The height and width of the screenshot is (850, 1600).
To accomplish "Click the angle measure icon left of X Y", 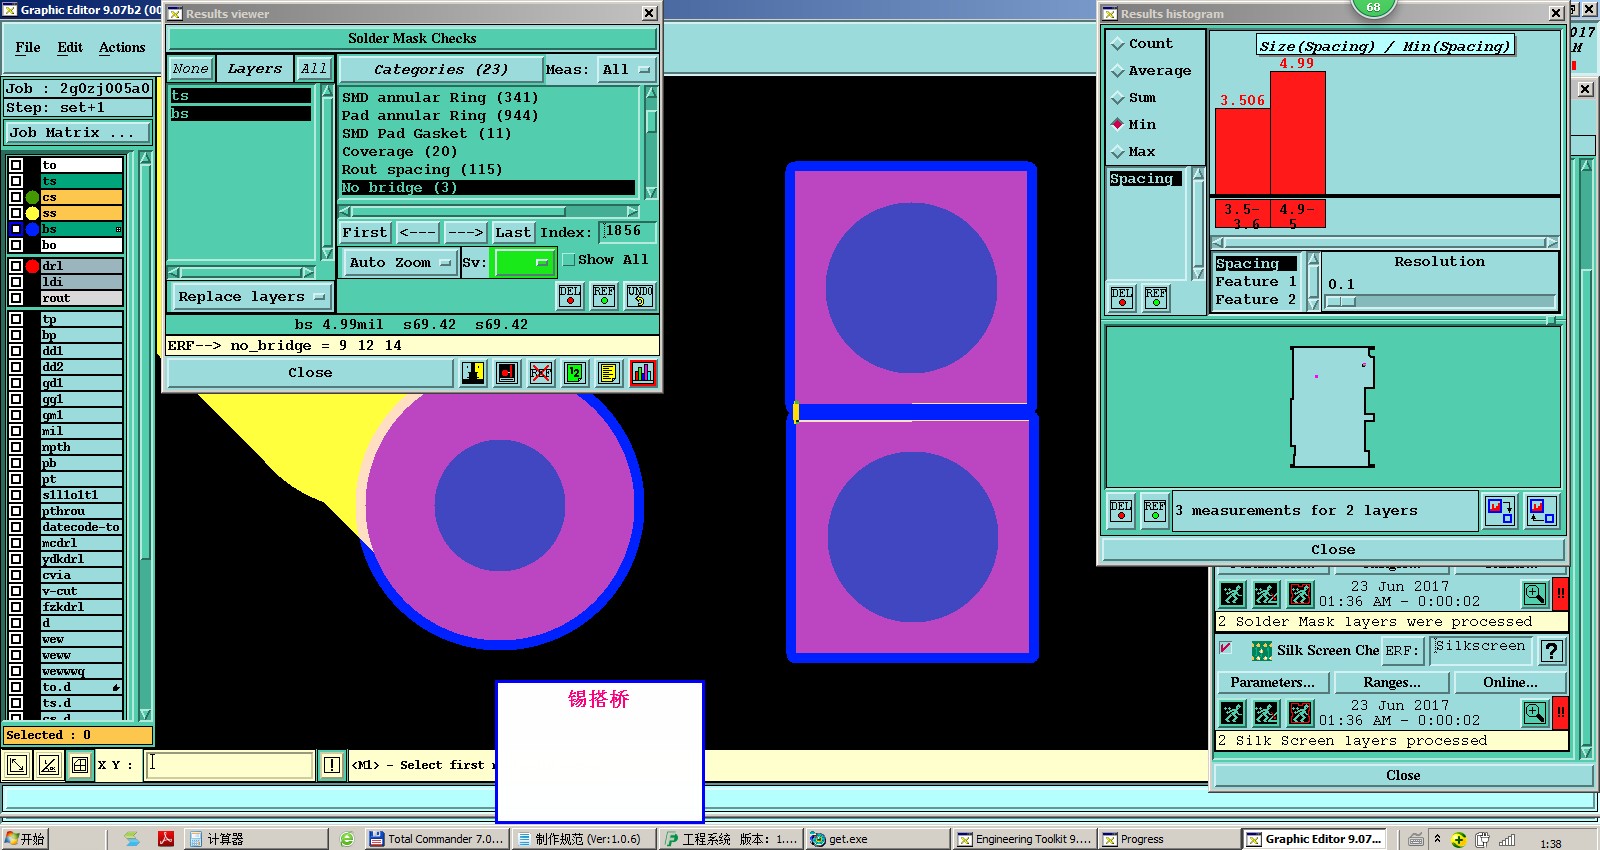I will (x=49, y=766).
